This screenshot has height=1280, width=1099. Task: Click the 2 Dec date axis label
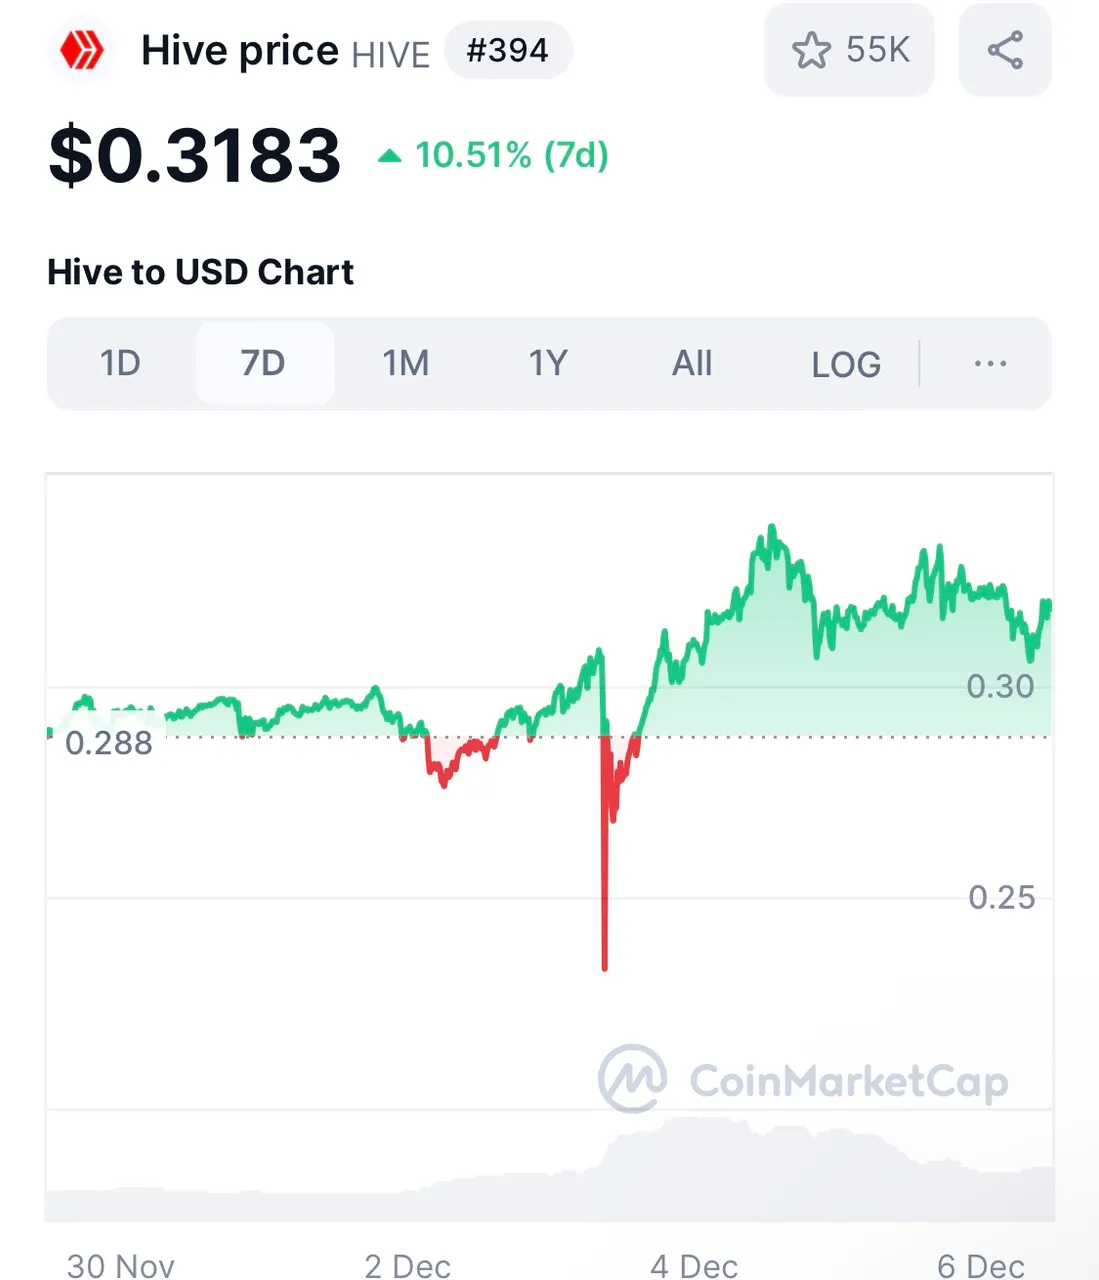407,1266
